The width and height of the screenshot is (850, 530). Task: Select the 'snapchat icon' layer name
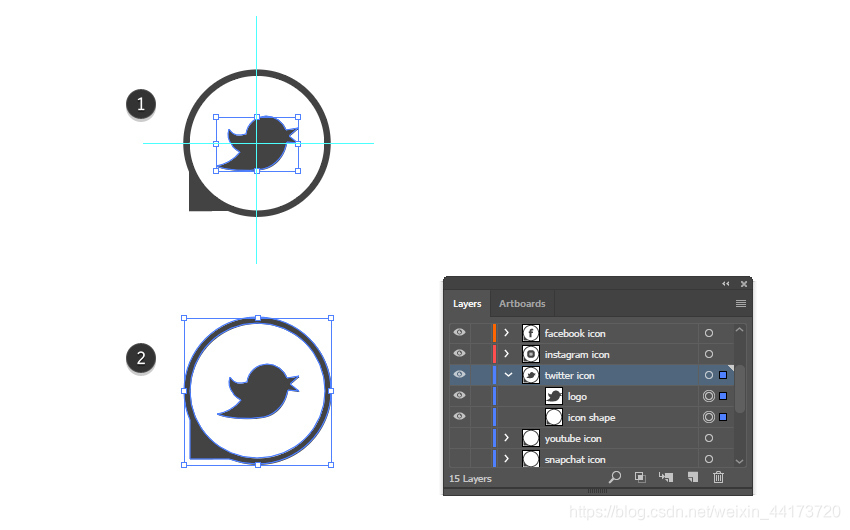coord(575,460)
